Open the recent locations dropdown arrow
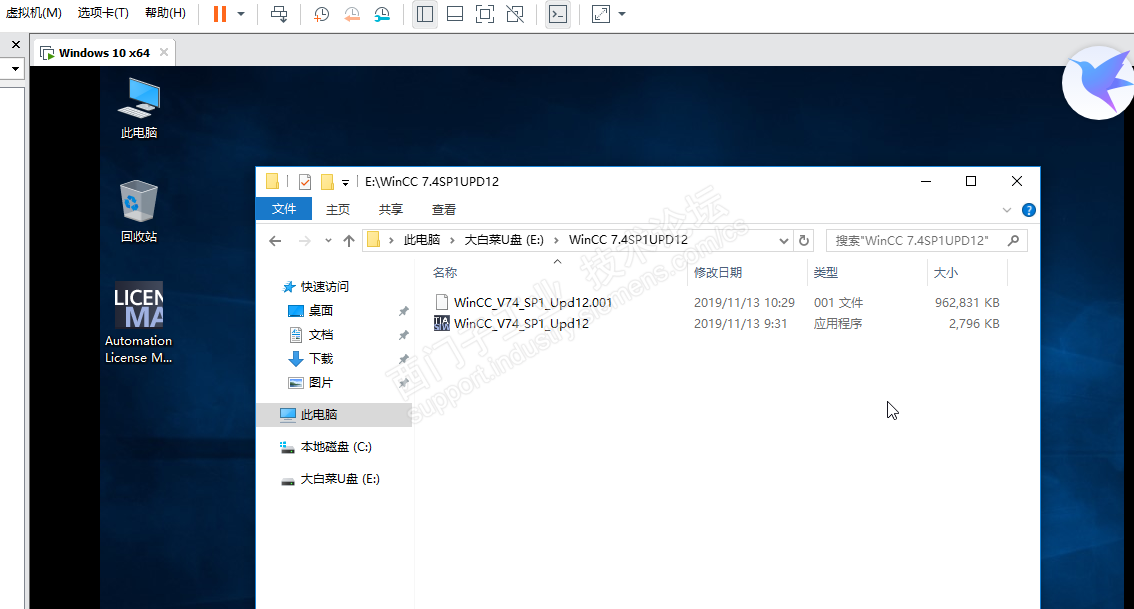Viewport: 1134px width, 609px height. pyautogui.click(x=328, y=241)
